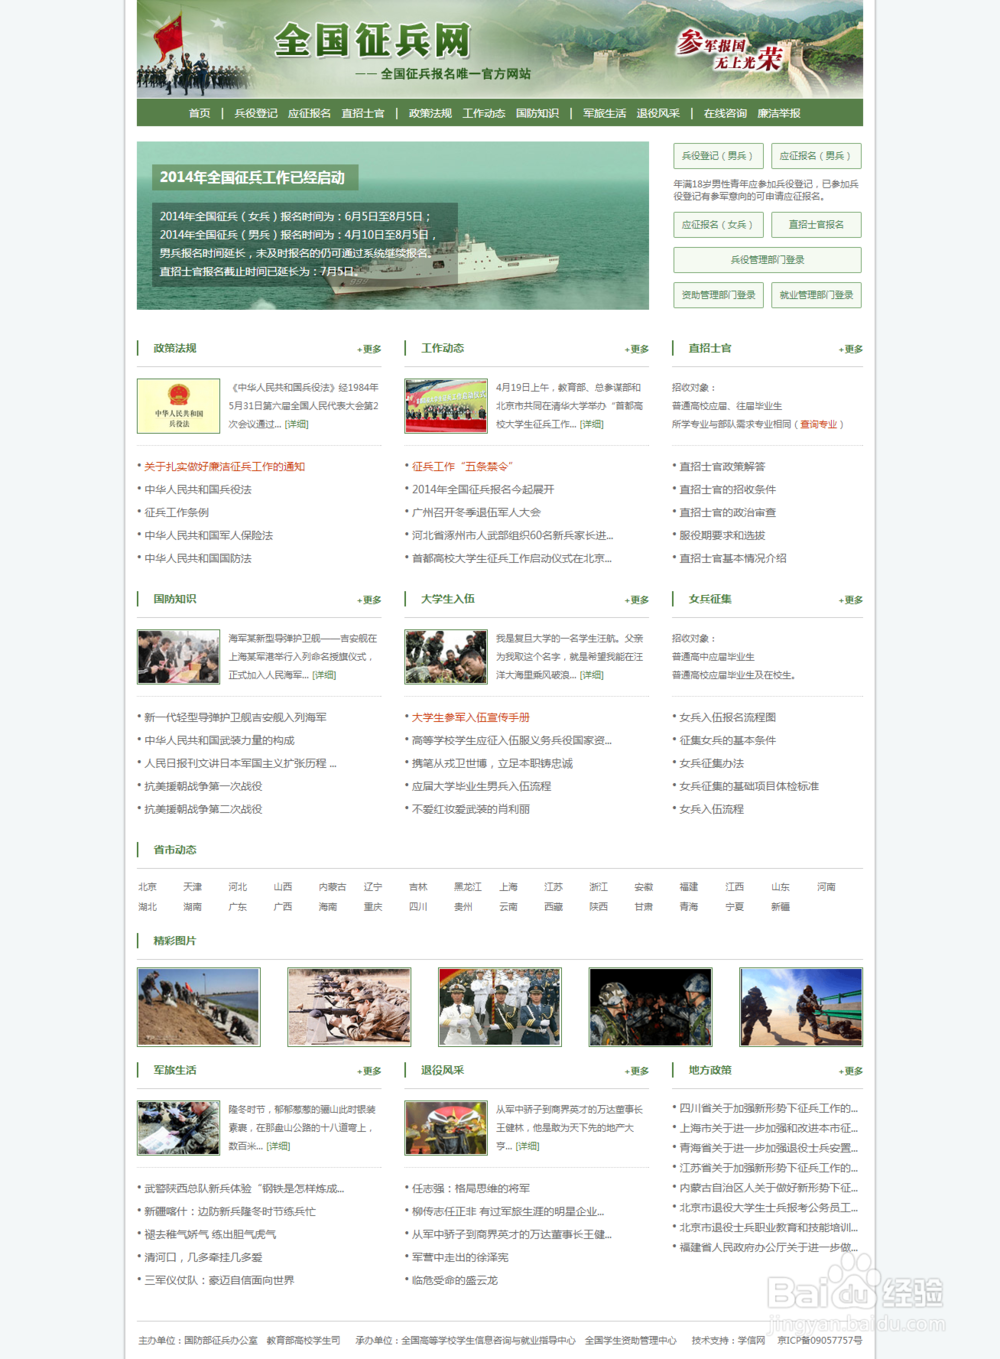Open 应届大学毕业生男兵入伍流程 link
This screenshot has height=1359, width=1000.
click(481, 787)
